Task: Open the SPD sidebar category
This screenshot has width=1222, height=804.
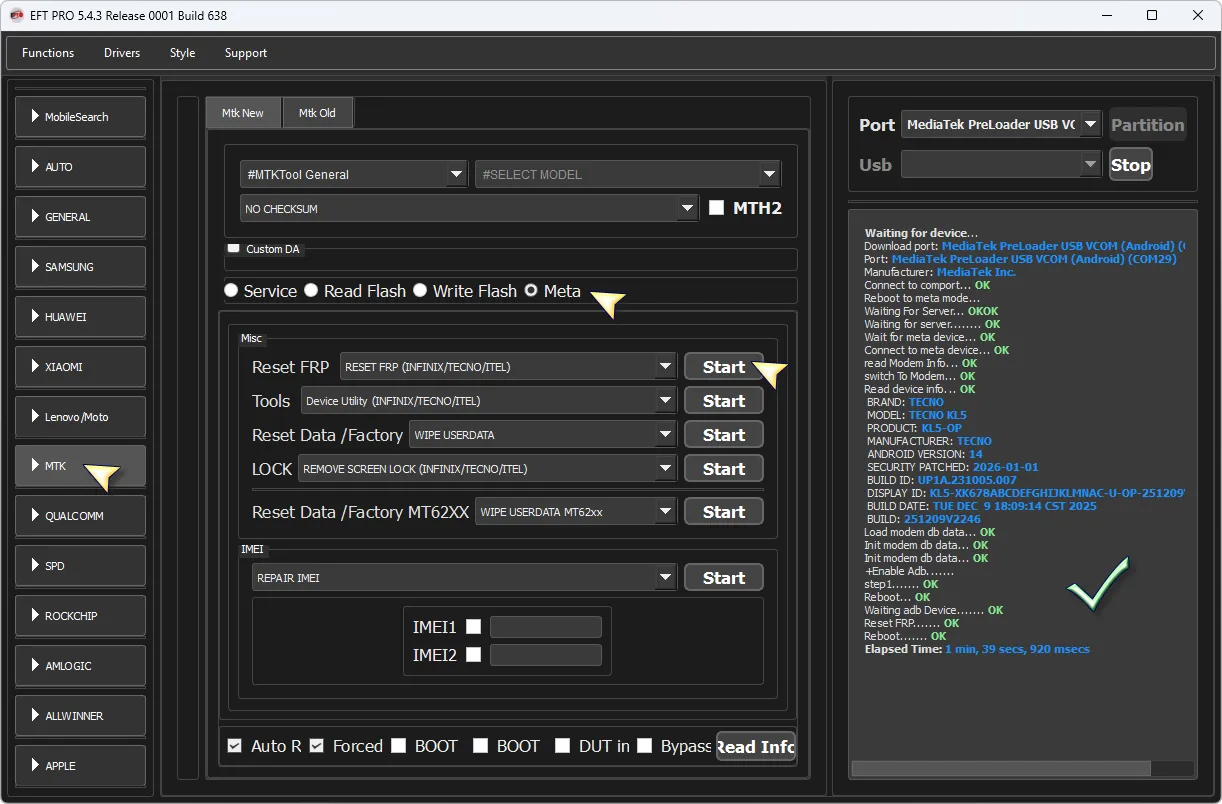Action: point(80,566)
